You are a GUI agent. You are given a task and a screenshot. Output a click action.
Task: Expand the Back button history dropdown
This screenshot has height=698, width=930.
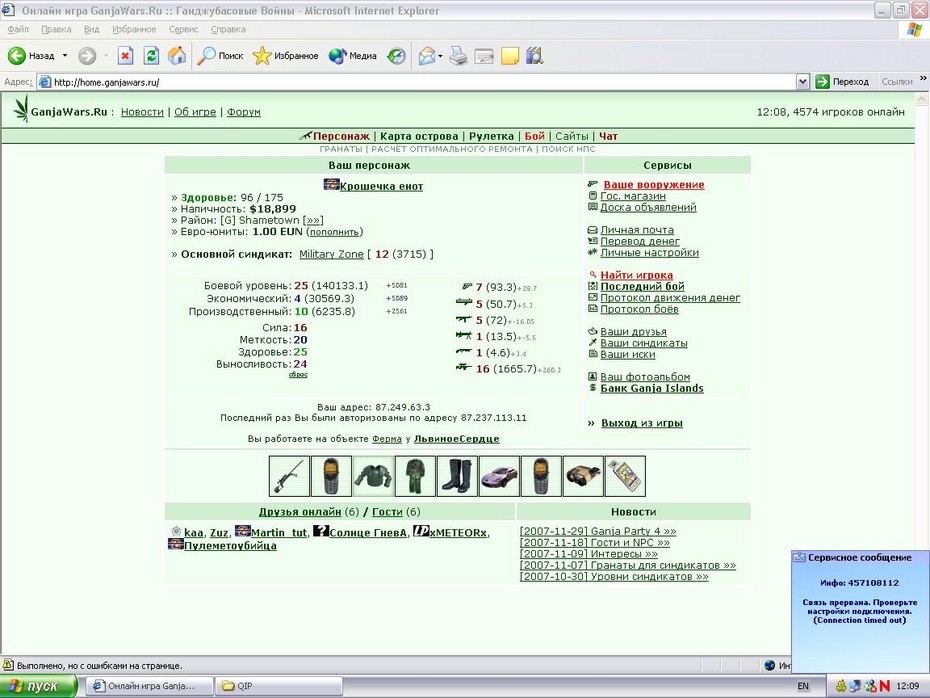point(65,56)
